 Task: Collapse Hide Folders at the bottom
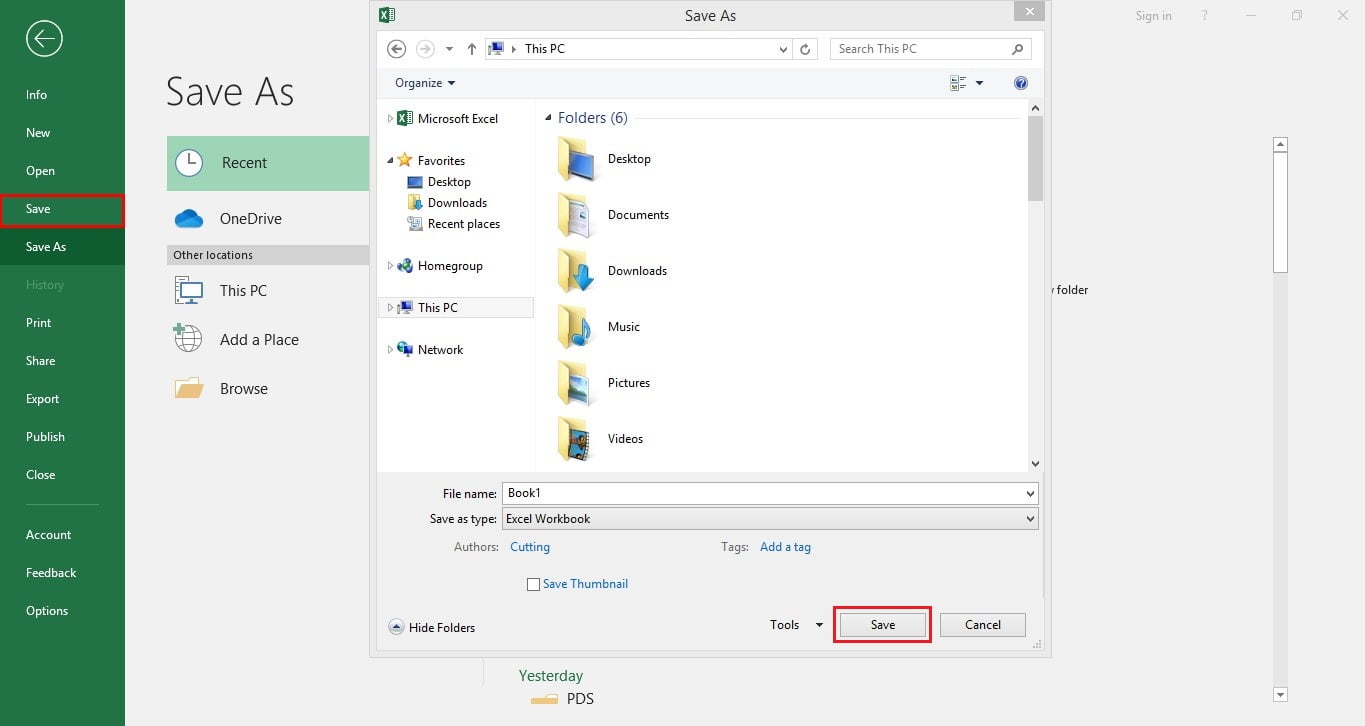click(431, 627)
